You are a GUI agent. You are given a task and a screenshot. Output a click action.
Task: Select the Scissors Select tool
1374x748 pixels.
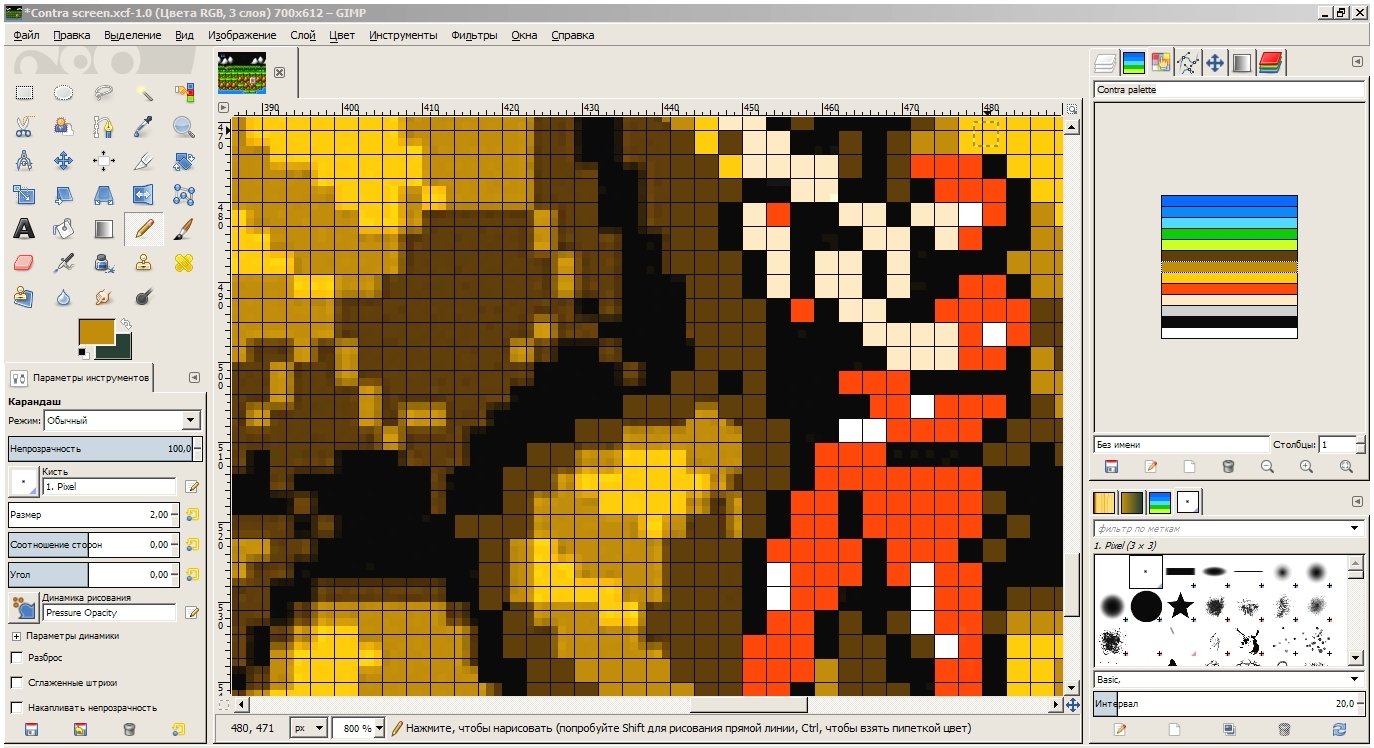[24, 127]
